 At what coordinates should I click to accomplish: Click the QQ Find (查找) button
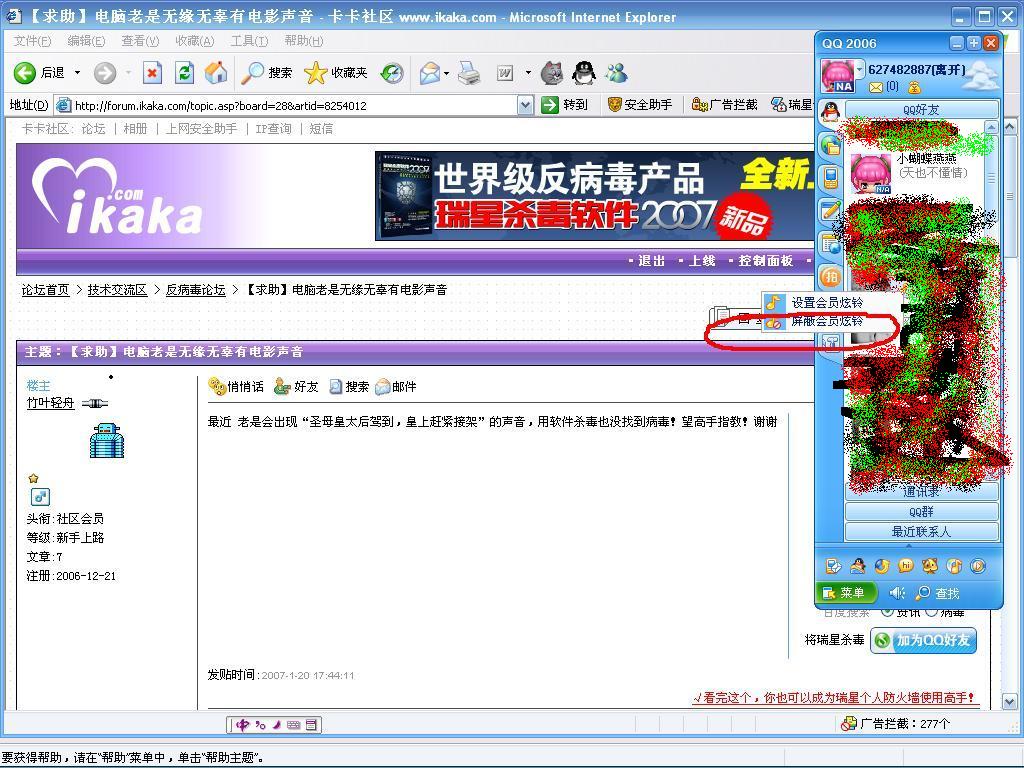click(x=938, y=593)
